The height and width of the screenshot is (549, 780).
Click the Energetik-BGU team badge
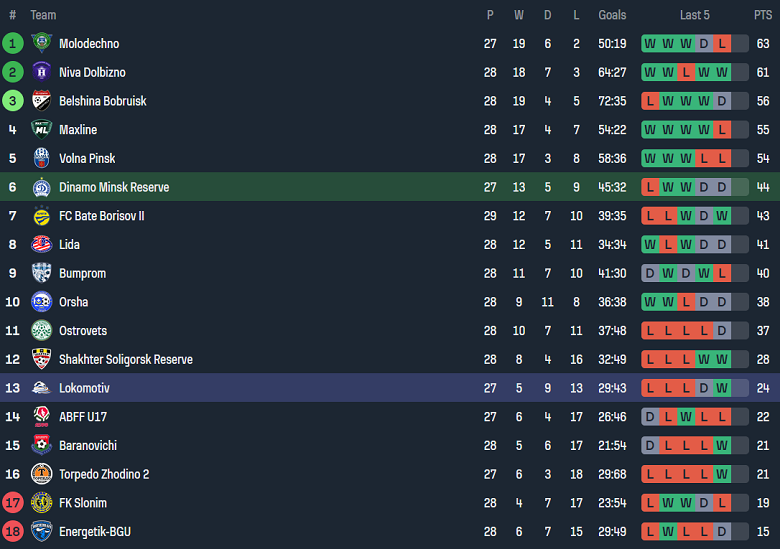coord(41,532)
